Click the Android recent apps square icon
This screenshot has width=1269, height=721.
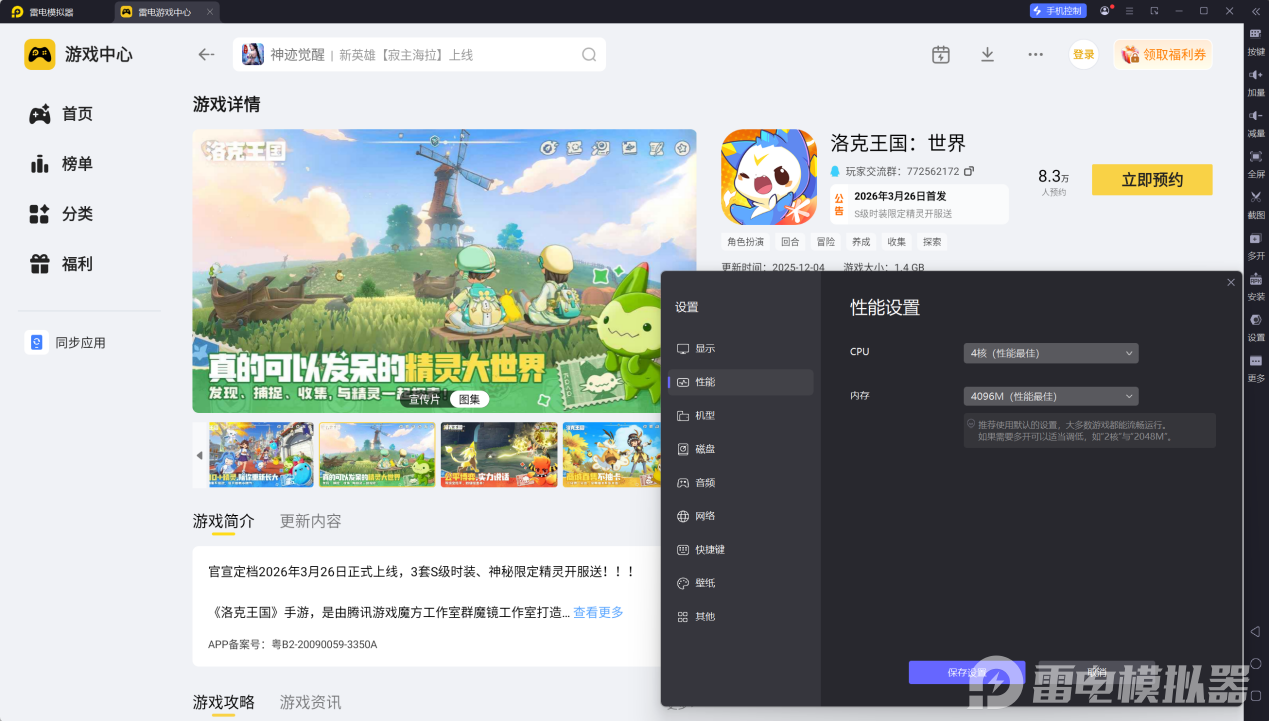(x=1255, y=695)
